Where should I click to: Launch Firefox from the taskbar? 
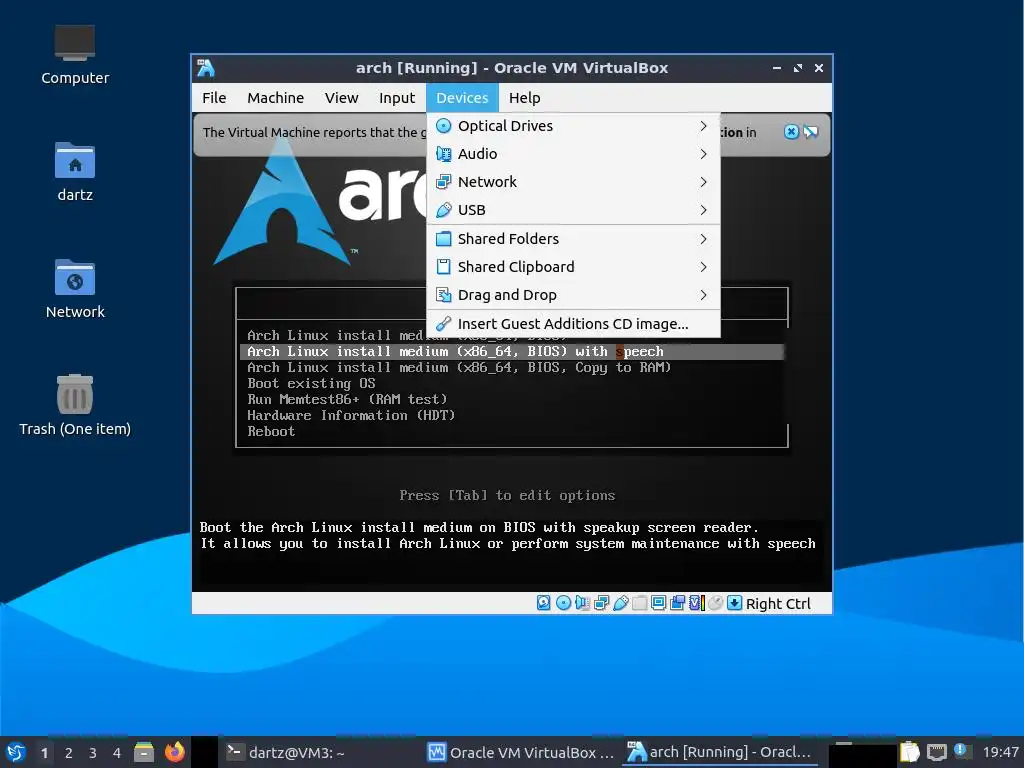(174, 752)
